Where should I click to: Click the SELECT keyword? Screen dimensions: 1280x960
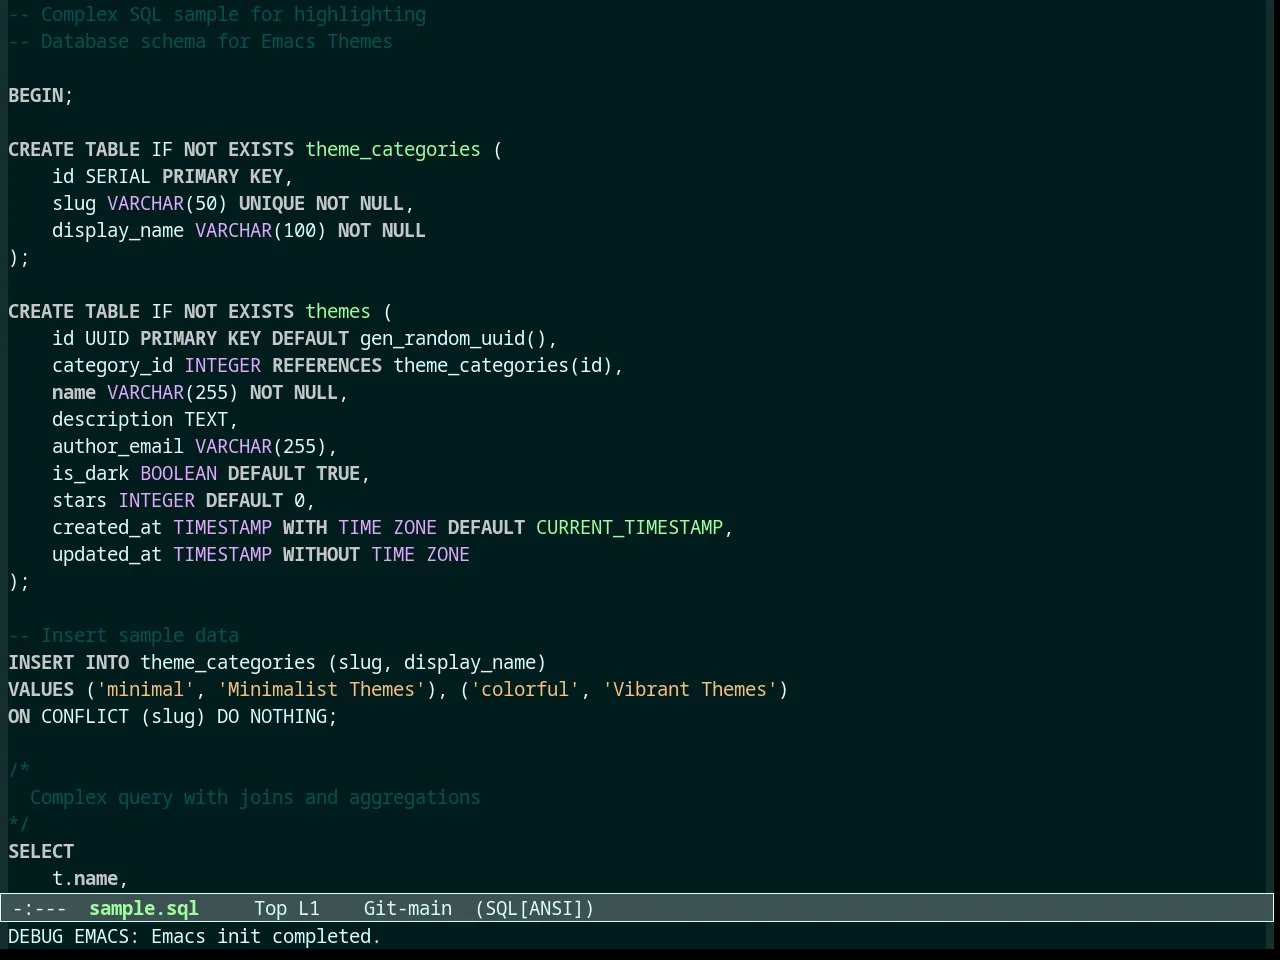41,852
